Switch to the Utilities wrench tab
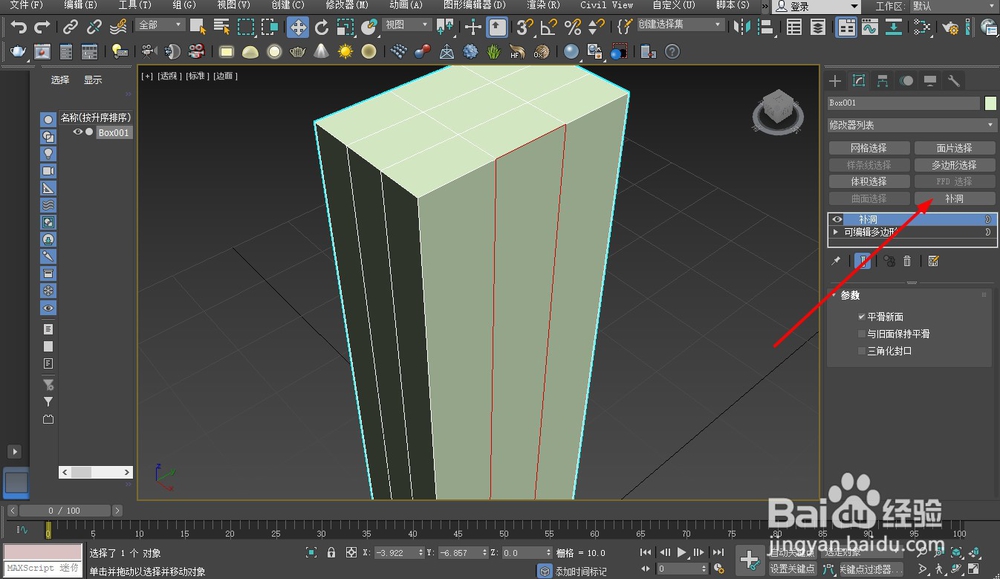Viewport: 1000px width, 579px height. [x=954, y=81]
